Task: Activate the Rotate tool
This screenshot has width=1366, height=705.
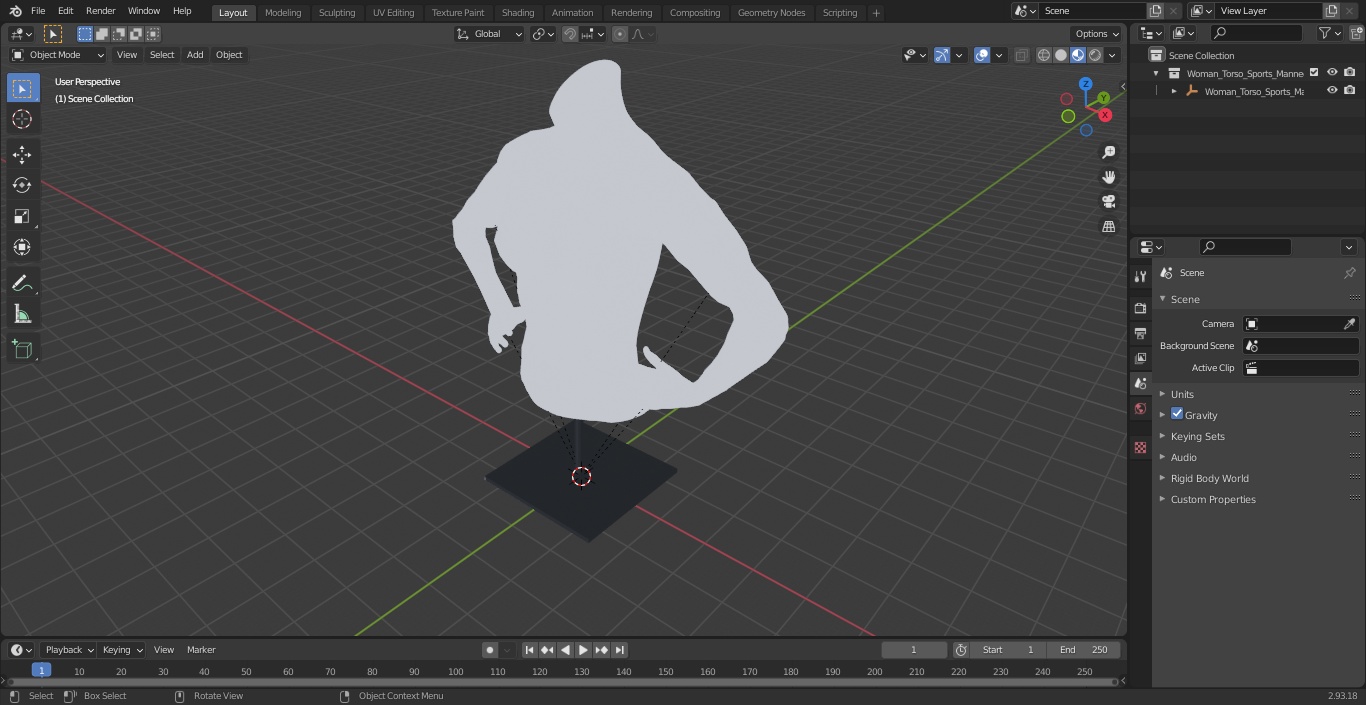Action: tap(22, 185)
